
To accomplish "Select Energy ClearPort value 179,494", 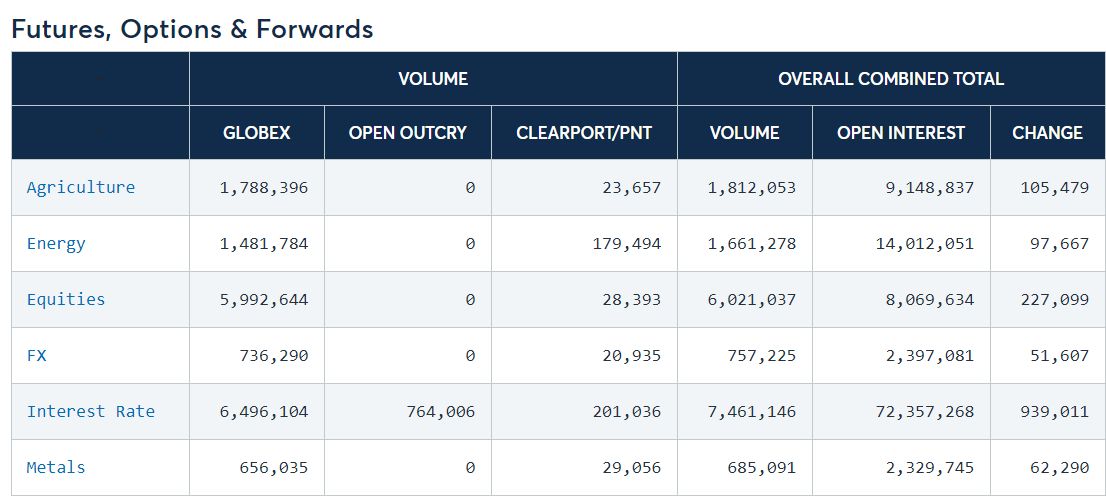I will 626,243.
